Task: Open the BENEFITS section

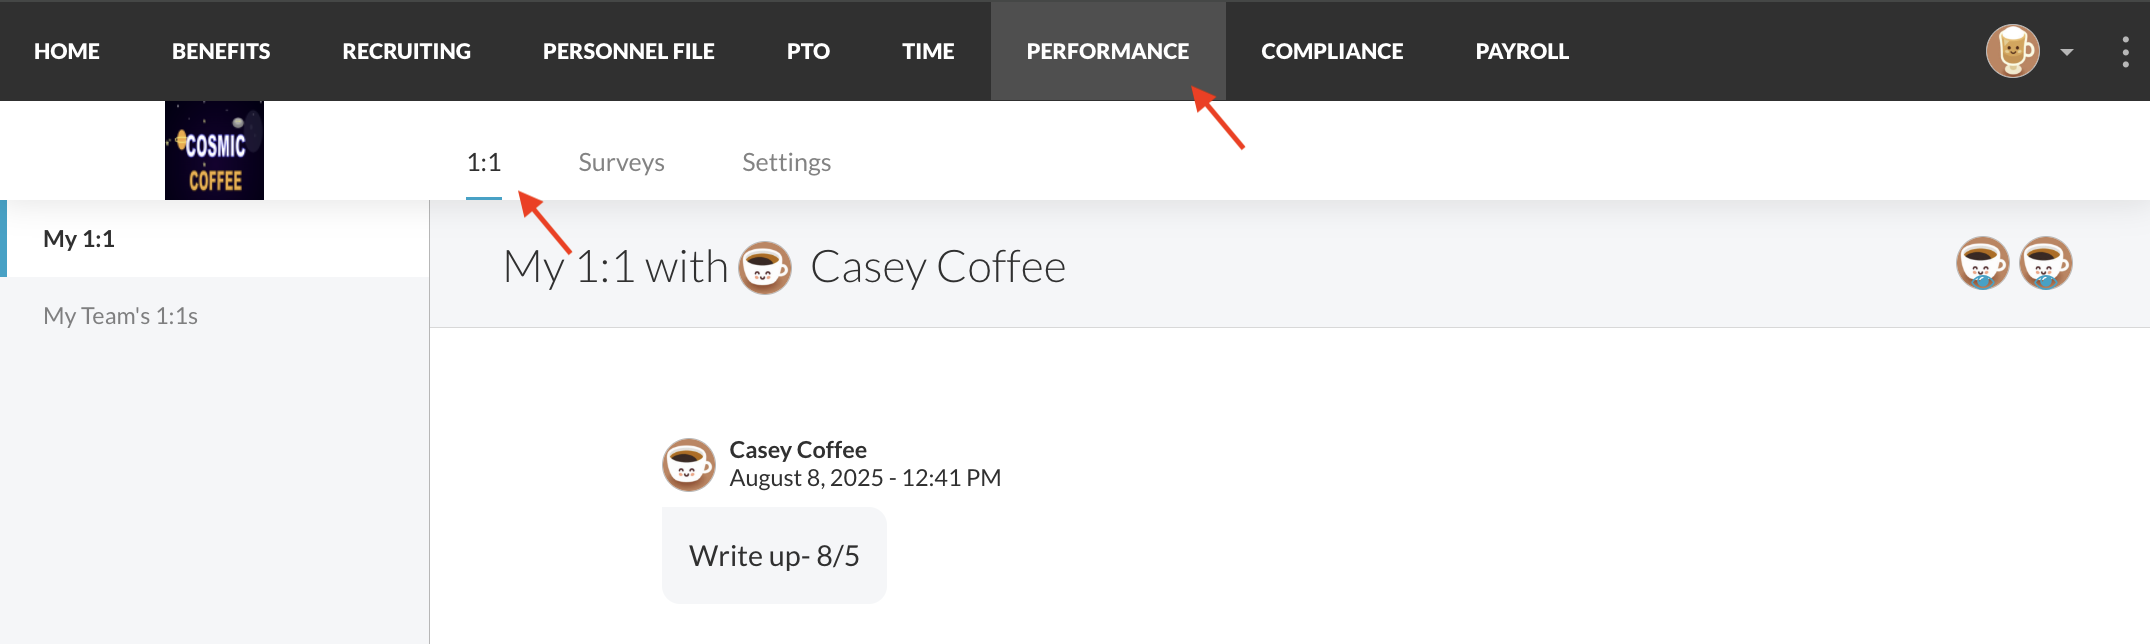Action: (221, 51)
